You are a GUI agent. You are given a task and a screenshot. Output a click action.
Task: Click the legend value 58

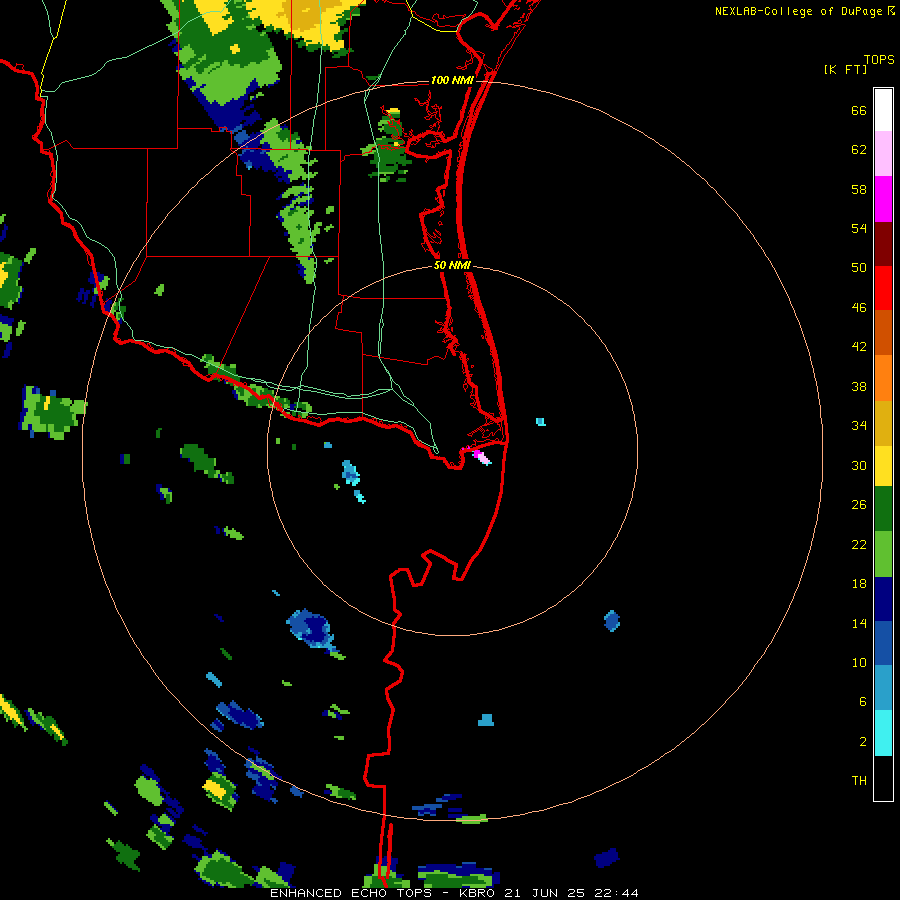tap(859, 189)
